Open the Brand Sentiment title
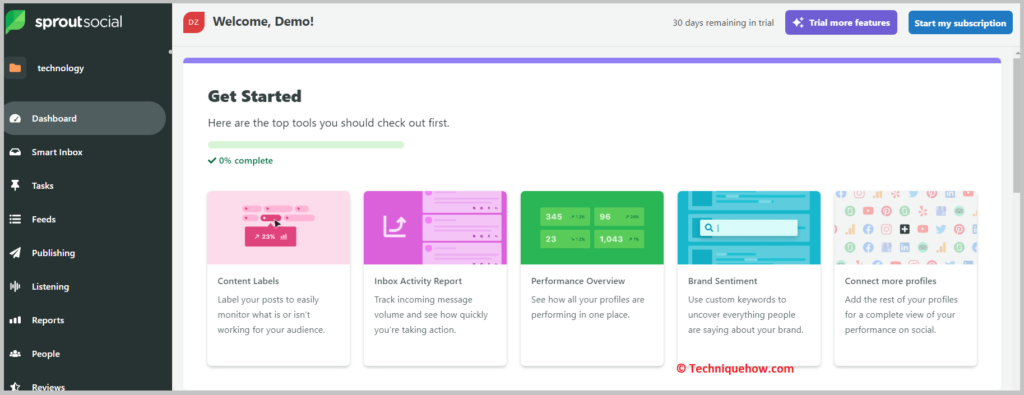Viewport: 1024px width, 395px height. tap(723, 281)
